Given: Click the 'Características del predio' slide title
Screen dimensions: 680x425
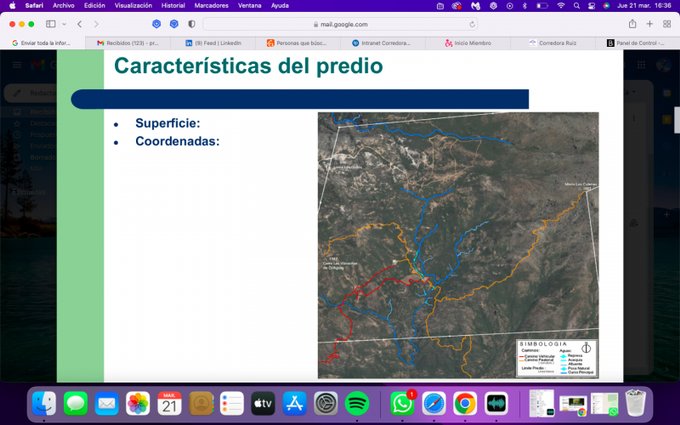Looking at the screenshot, I should 248,66.
